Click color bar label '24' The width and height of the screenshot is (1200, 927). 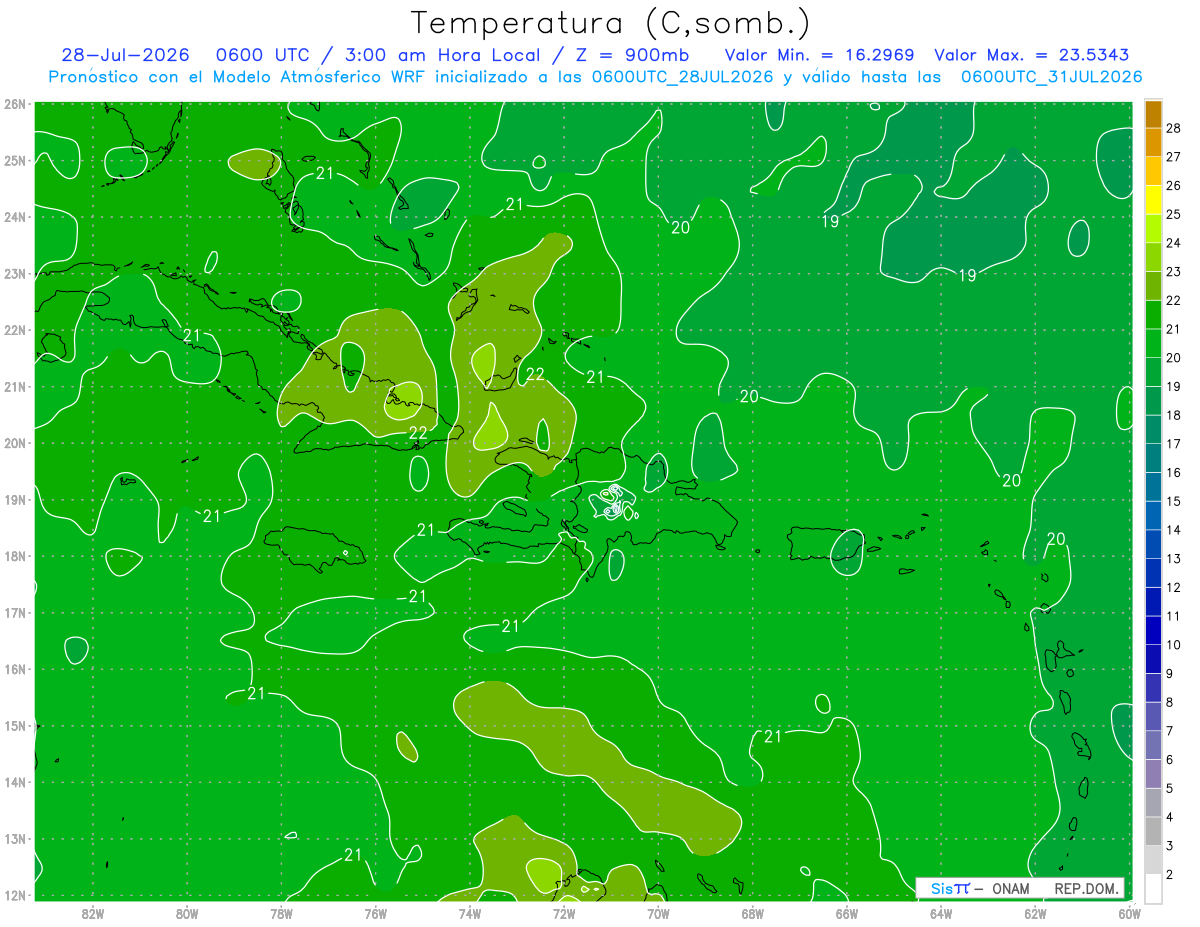(x=1174, y=242)
